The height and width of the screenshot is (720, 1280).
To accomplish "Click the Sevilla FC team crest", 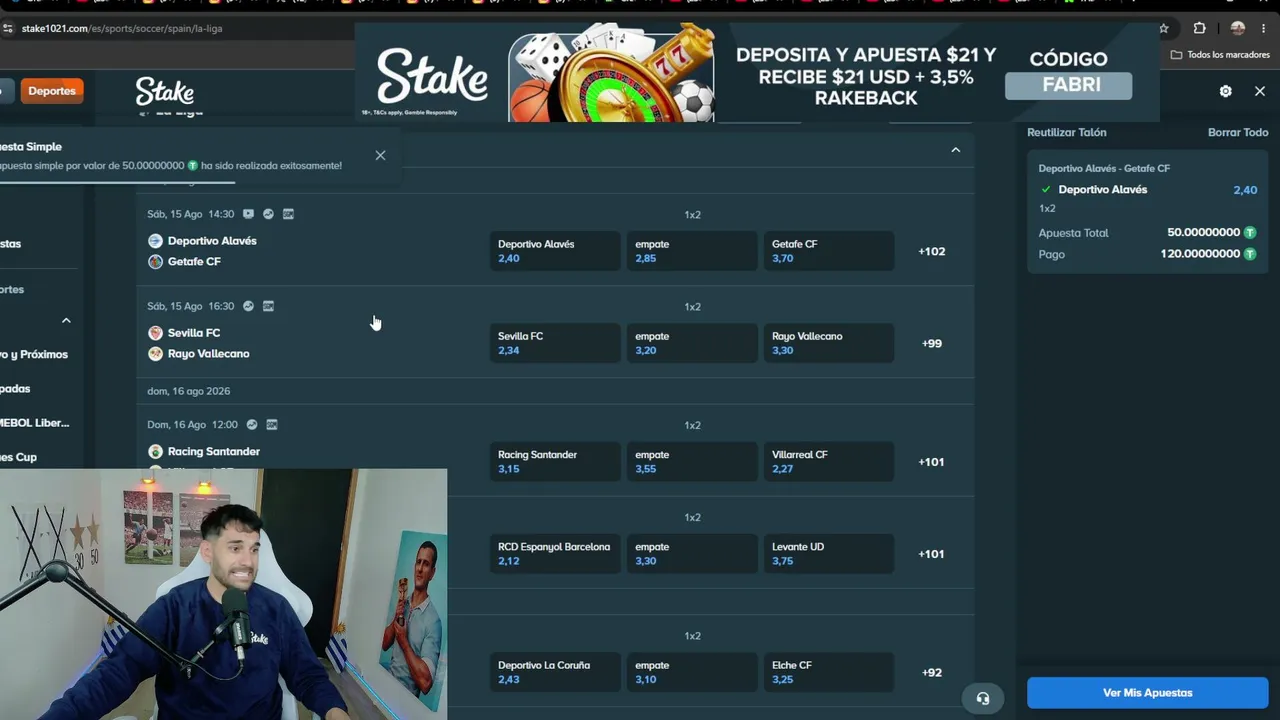I will point(155,333).
